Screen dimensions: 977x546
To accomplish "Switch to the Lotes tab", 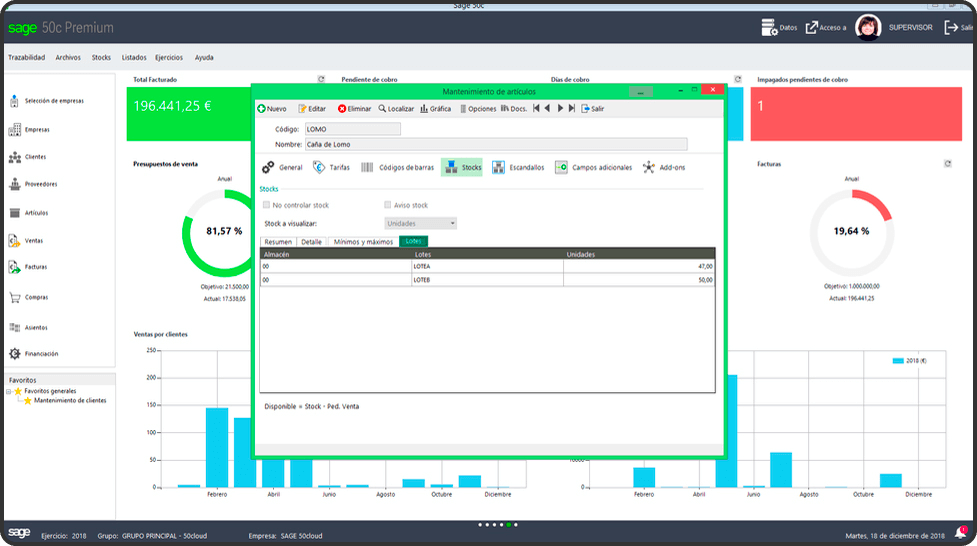I will [x=414, y=241].
